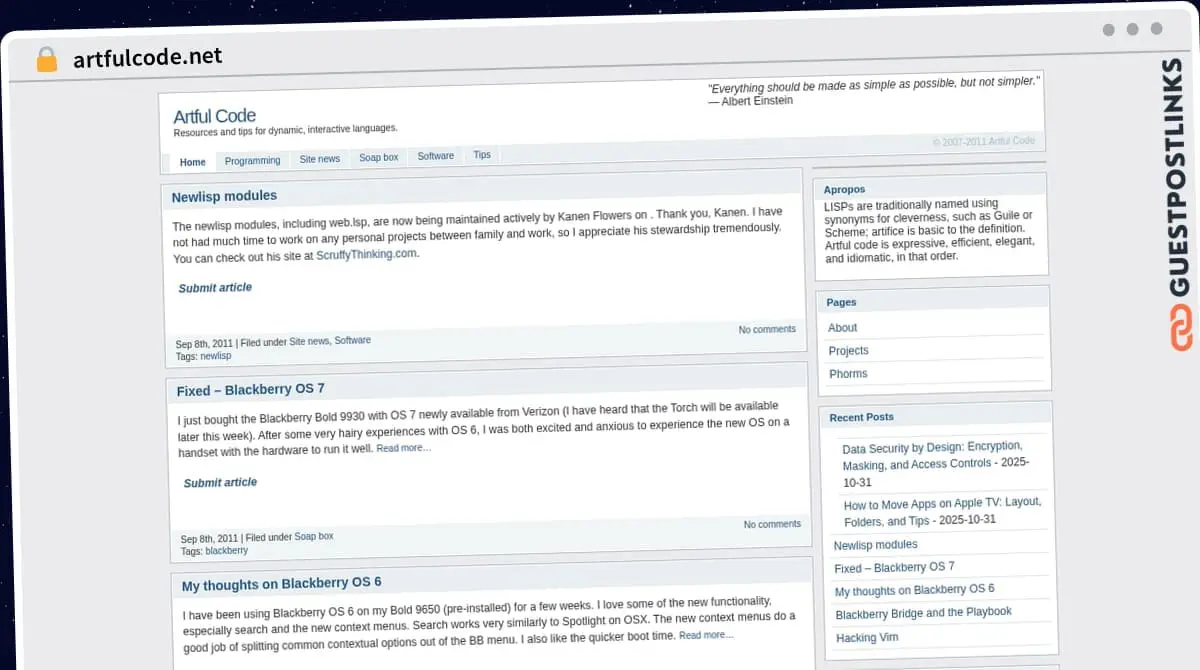Open Fixed – Blackberry OS 7 post title
This screenshot has width=1200, height=670.
click(x=250, y=390)
